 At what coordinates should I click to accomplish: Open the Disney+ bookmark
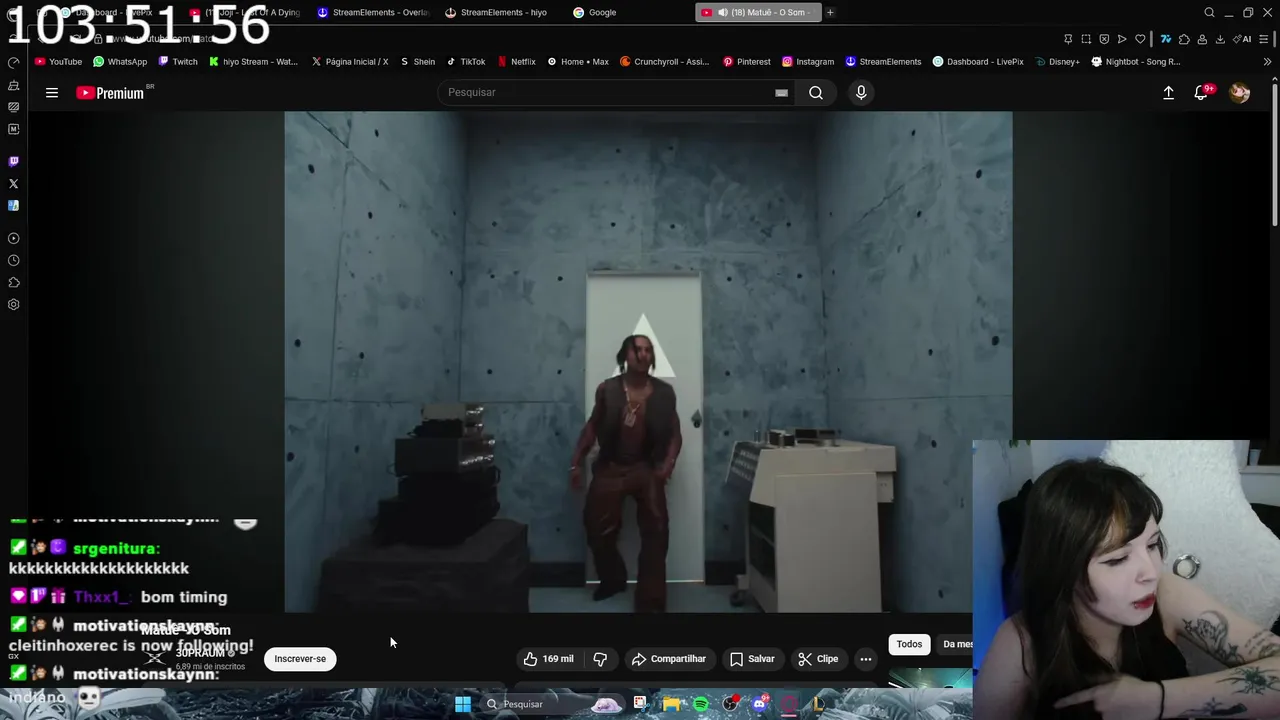click(x=1057, y=61)
